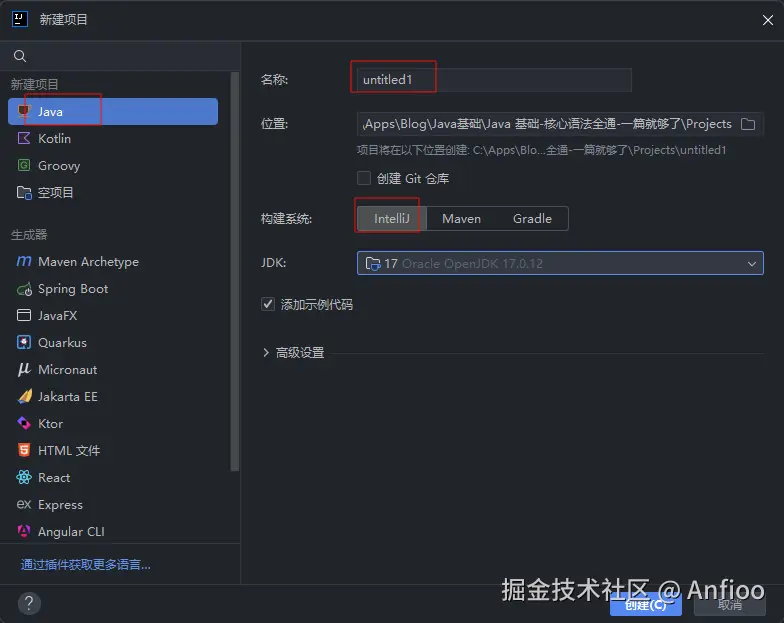Screen dimensions: 784x623
Task: Close the 新建项目 dialog
Action: pyautogui.click(x=768, y=20)
